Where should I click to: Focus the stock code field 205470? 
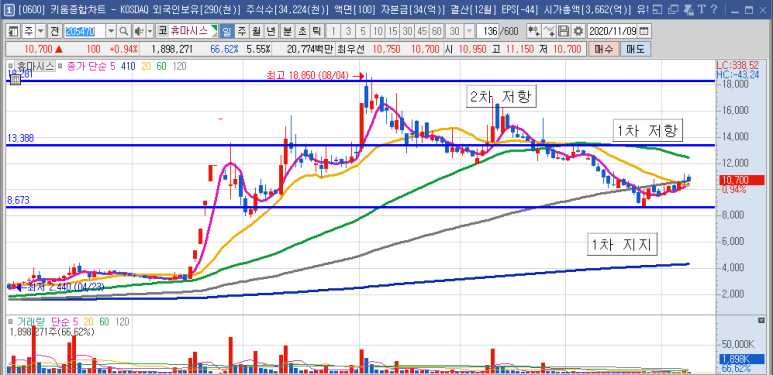[85, 32]
